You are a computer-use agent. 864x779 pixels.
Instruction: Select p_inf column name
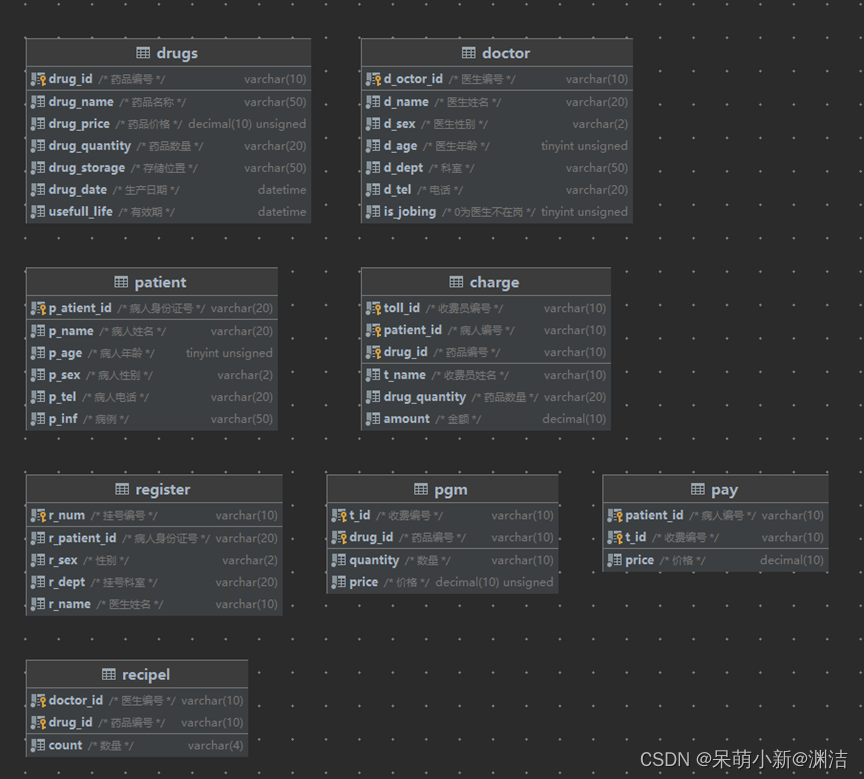63,419
